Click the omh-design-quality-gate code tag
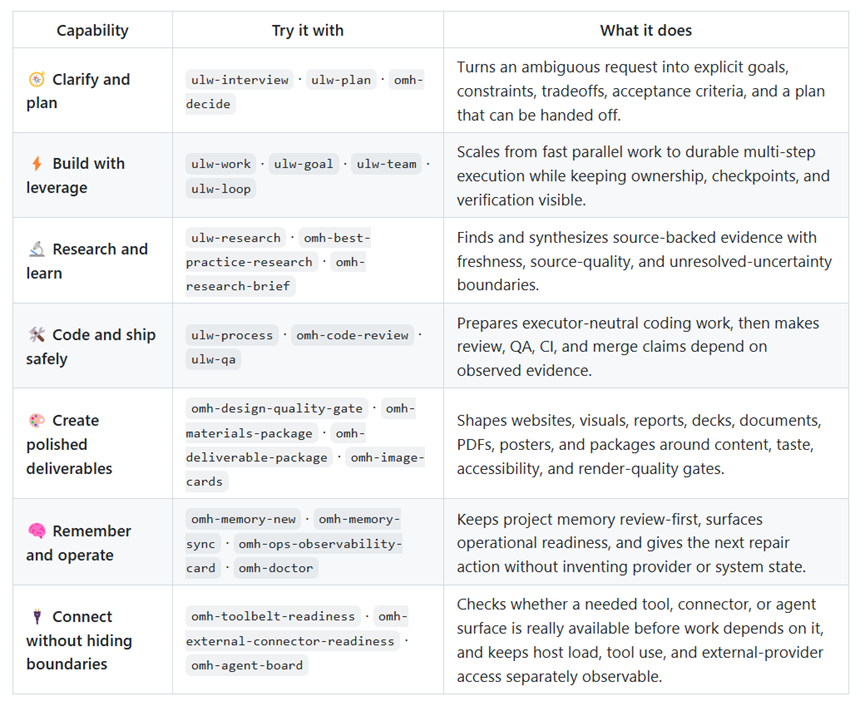This screenshot has width=865, height=706. [277, 409]
